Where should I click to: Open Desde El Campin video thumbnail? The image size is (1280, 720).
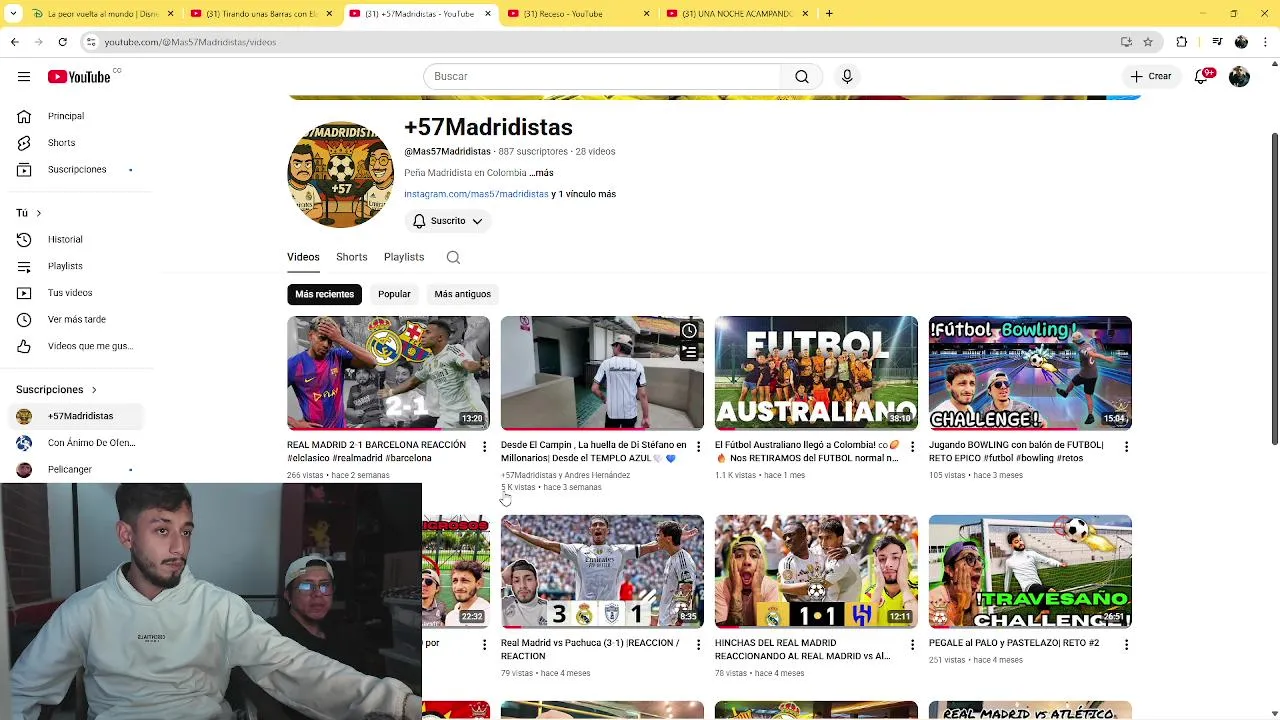click(602, 373)
